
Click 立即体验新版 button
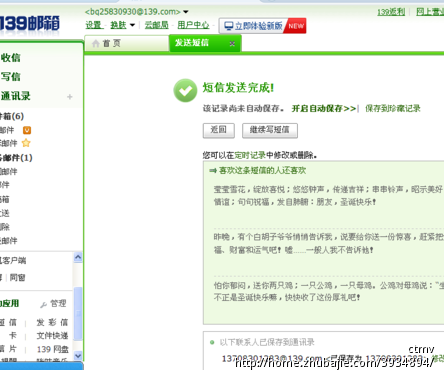(x=262, y=26)
